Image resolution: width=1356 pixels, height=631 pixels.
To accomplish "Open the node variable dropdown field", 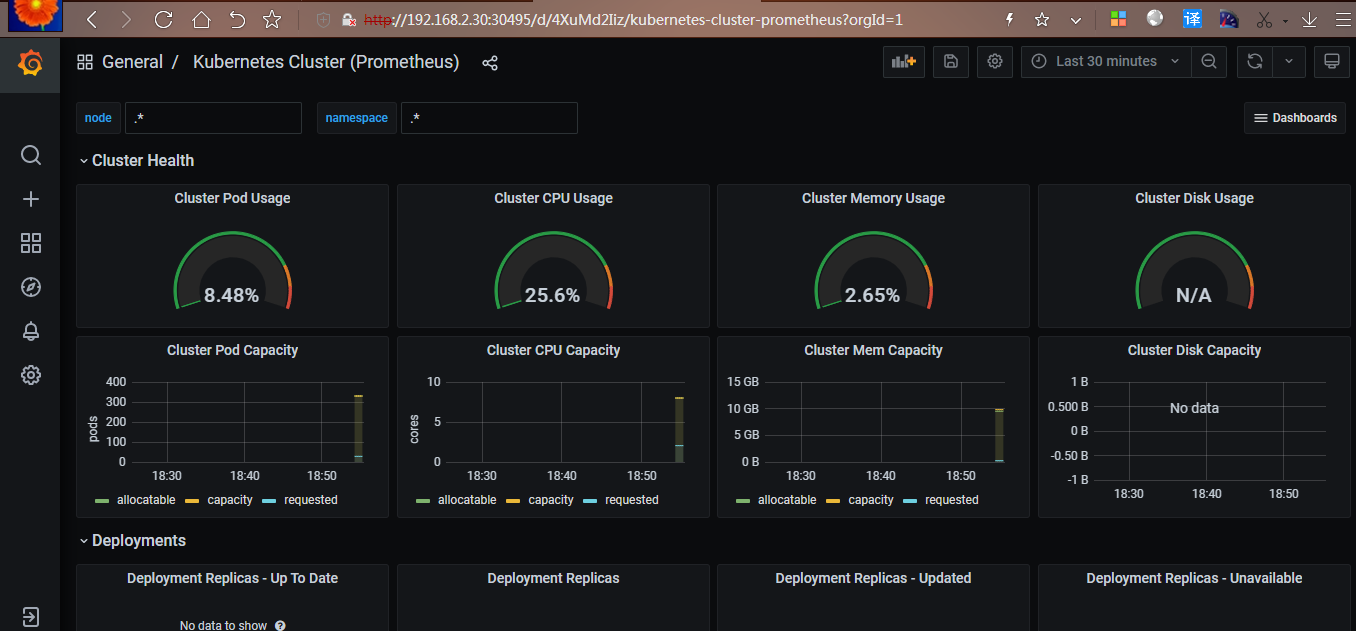I will 213,118.
